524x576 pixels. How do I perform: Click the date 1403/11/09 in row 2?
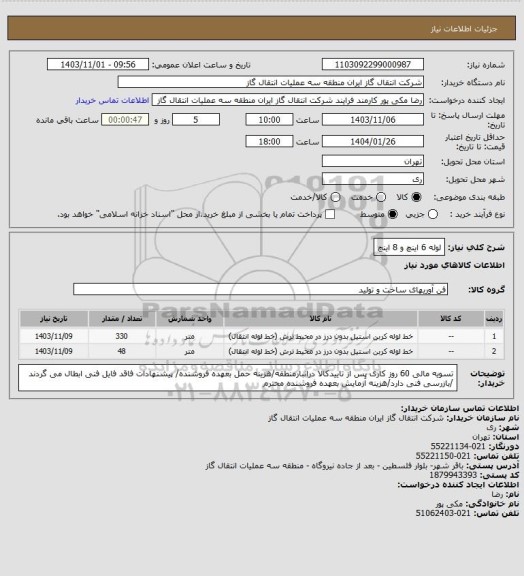[54, 351]
